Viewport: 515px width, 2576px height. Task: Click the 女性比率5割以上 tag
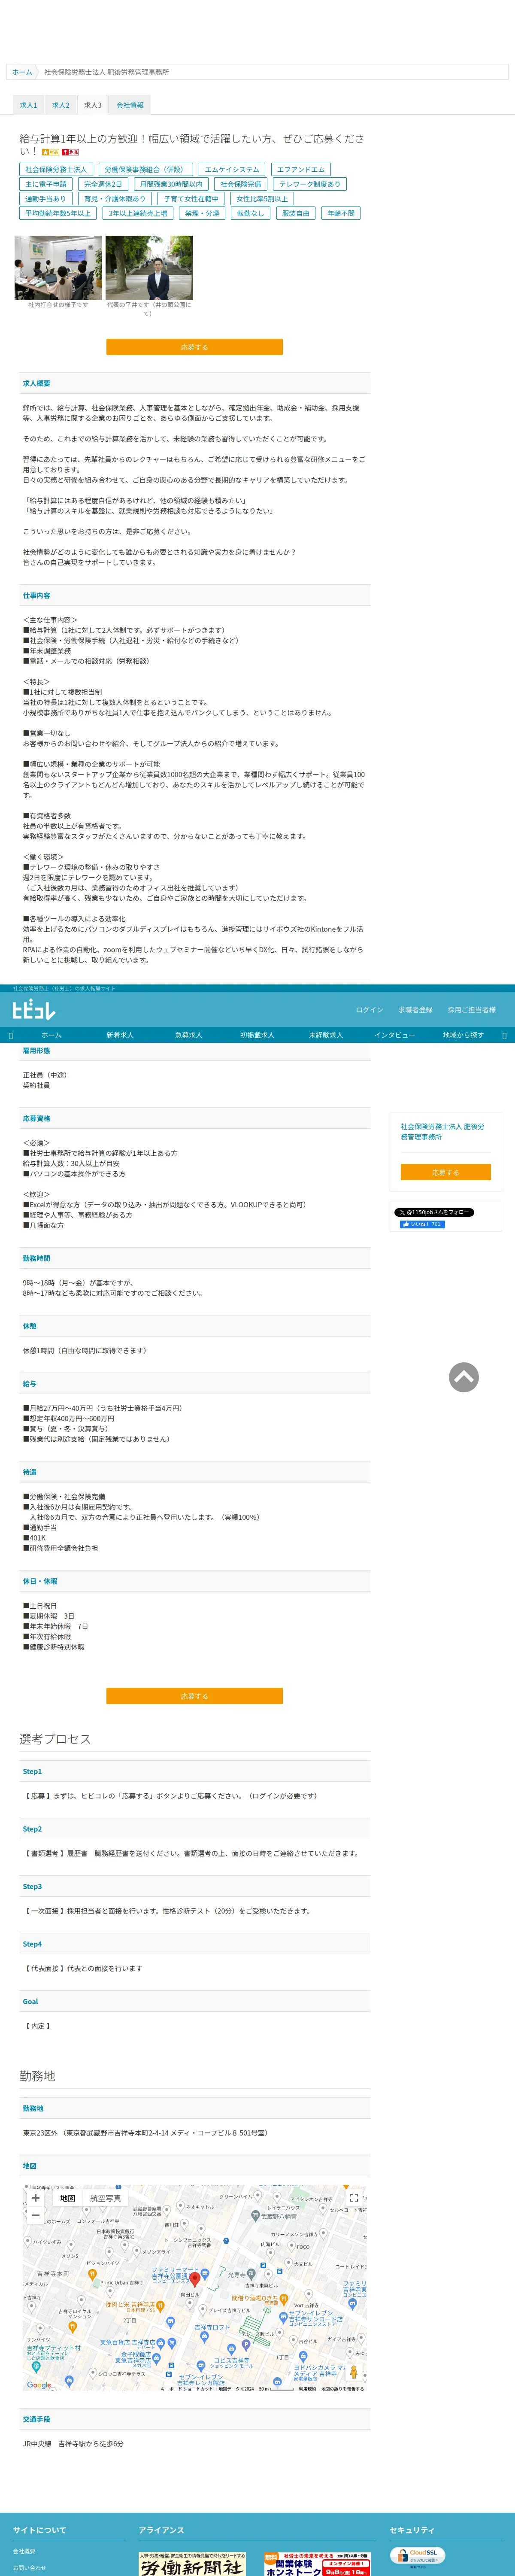(262, 199)
